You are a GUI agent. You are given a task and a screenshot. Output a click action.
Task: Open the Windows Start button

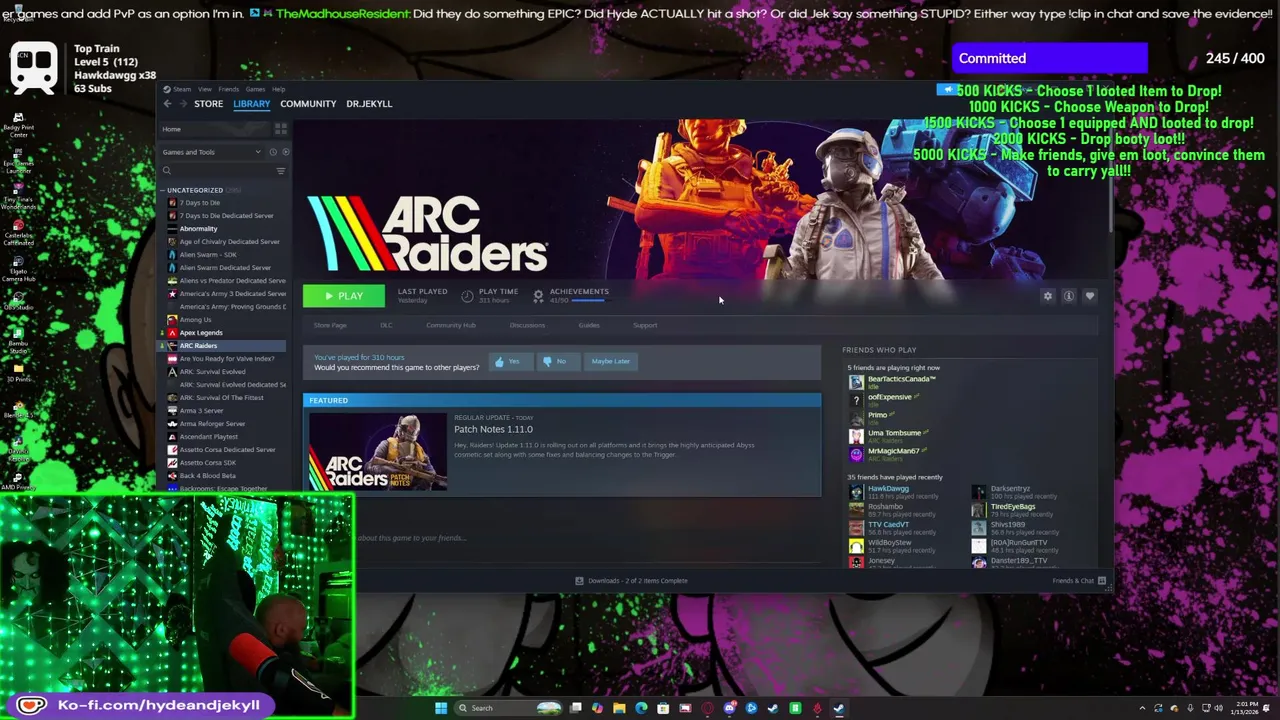point(441,708)
